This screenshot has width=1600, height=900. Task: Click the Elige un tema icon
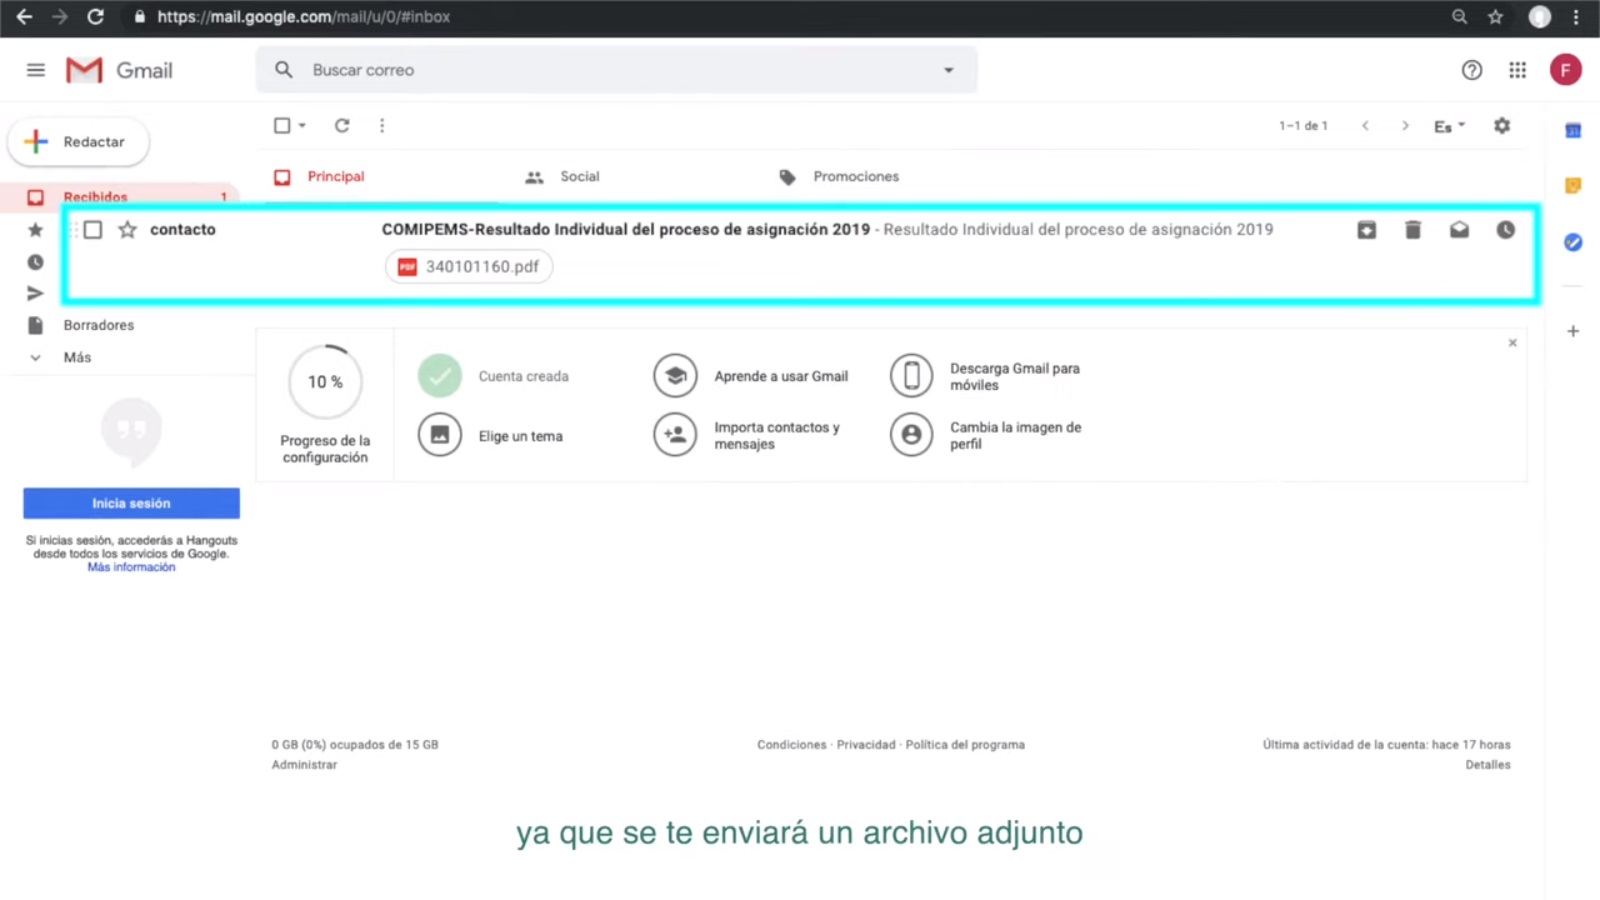(x=440, y=435)
